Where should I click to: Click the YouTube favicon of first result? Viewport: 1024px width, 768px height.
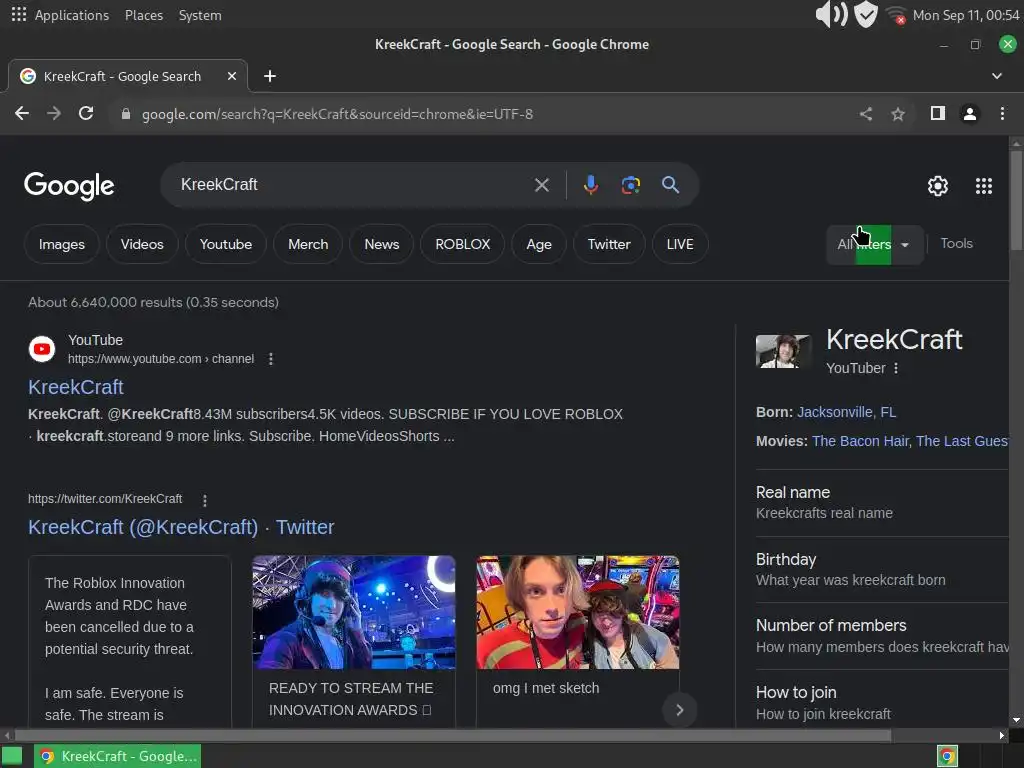point(42,349)
